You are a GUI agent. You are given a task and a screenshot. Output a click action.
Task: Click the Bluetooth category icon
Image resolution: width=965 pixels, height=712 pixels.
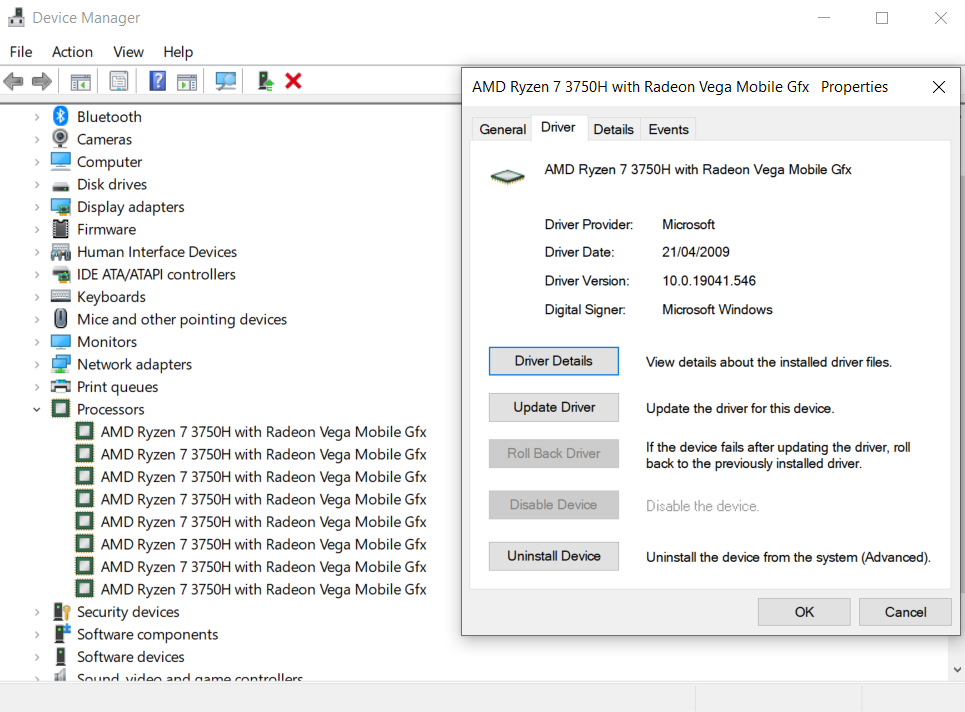[x=60, y=116]
